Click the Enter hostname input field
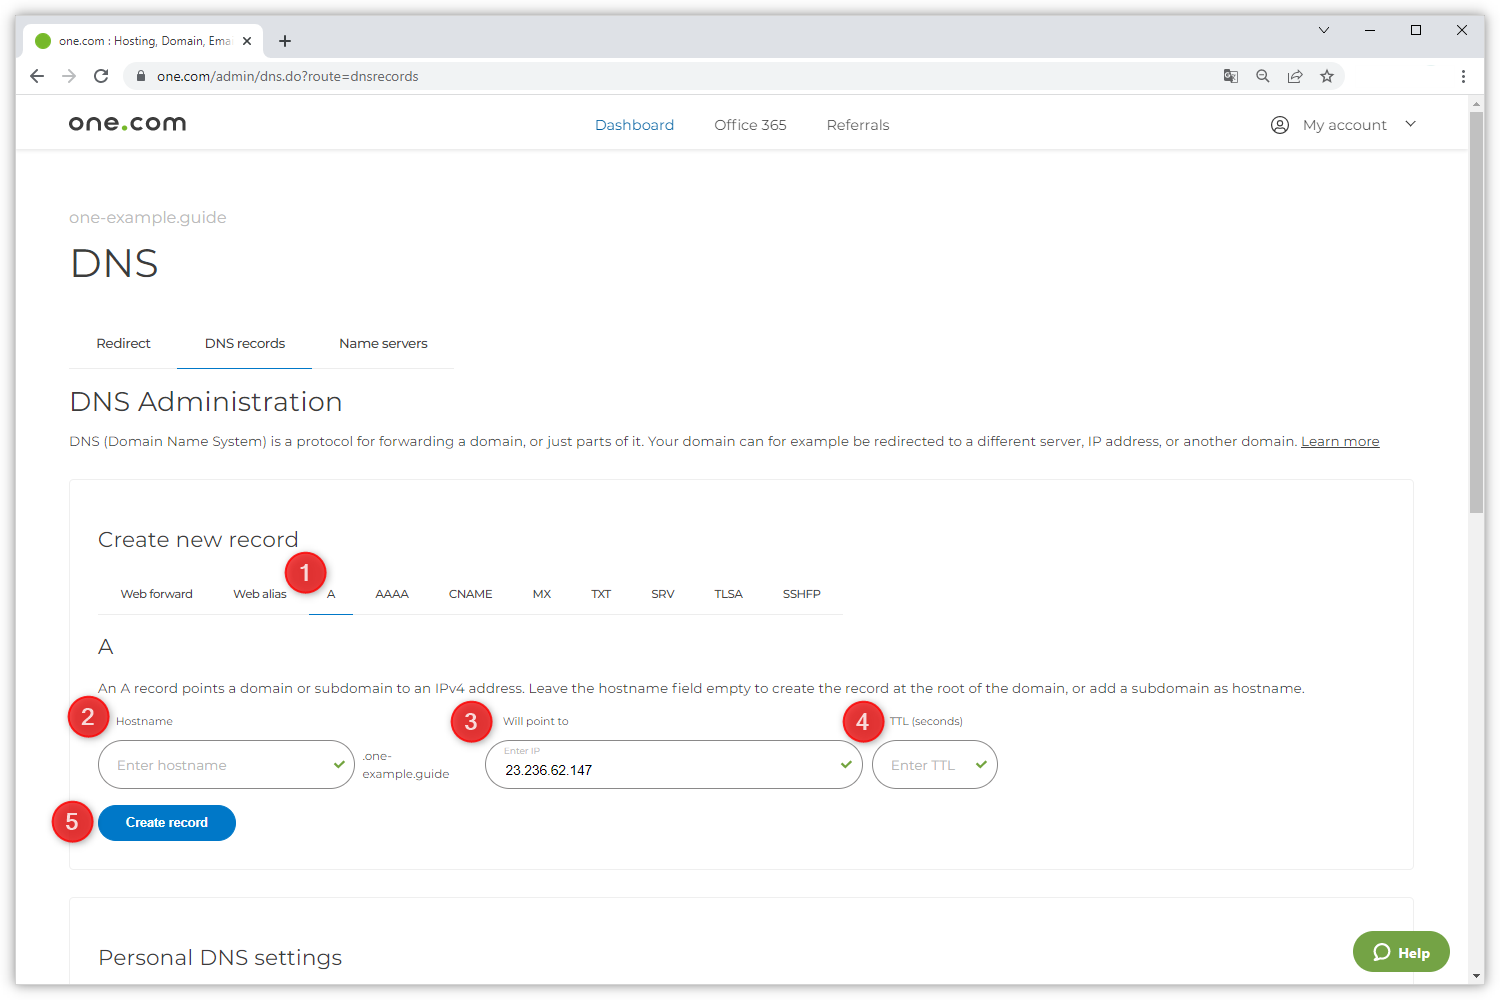This screenshot has height=1000, width=1500. coord(220,765)
